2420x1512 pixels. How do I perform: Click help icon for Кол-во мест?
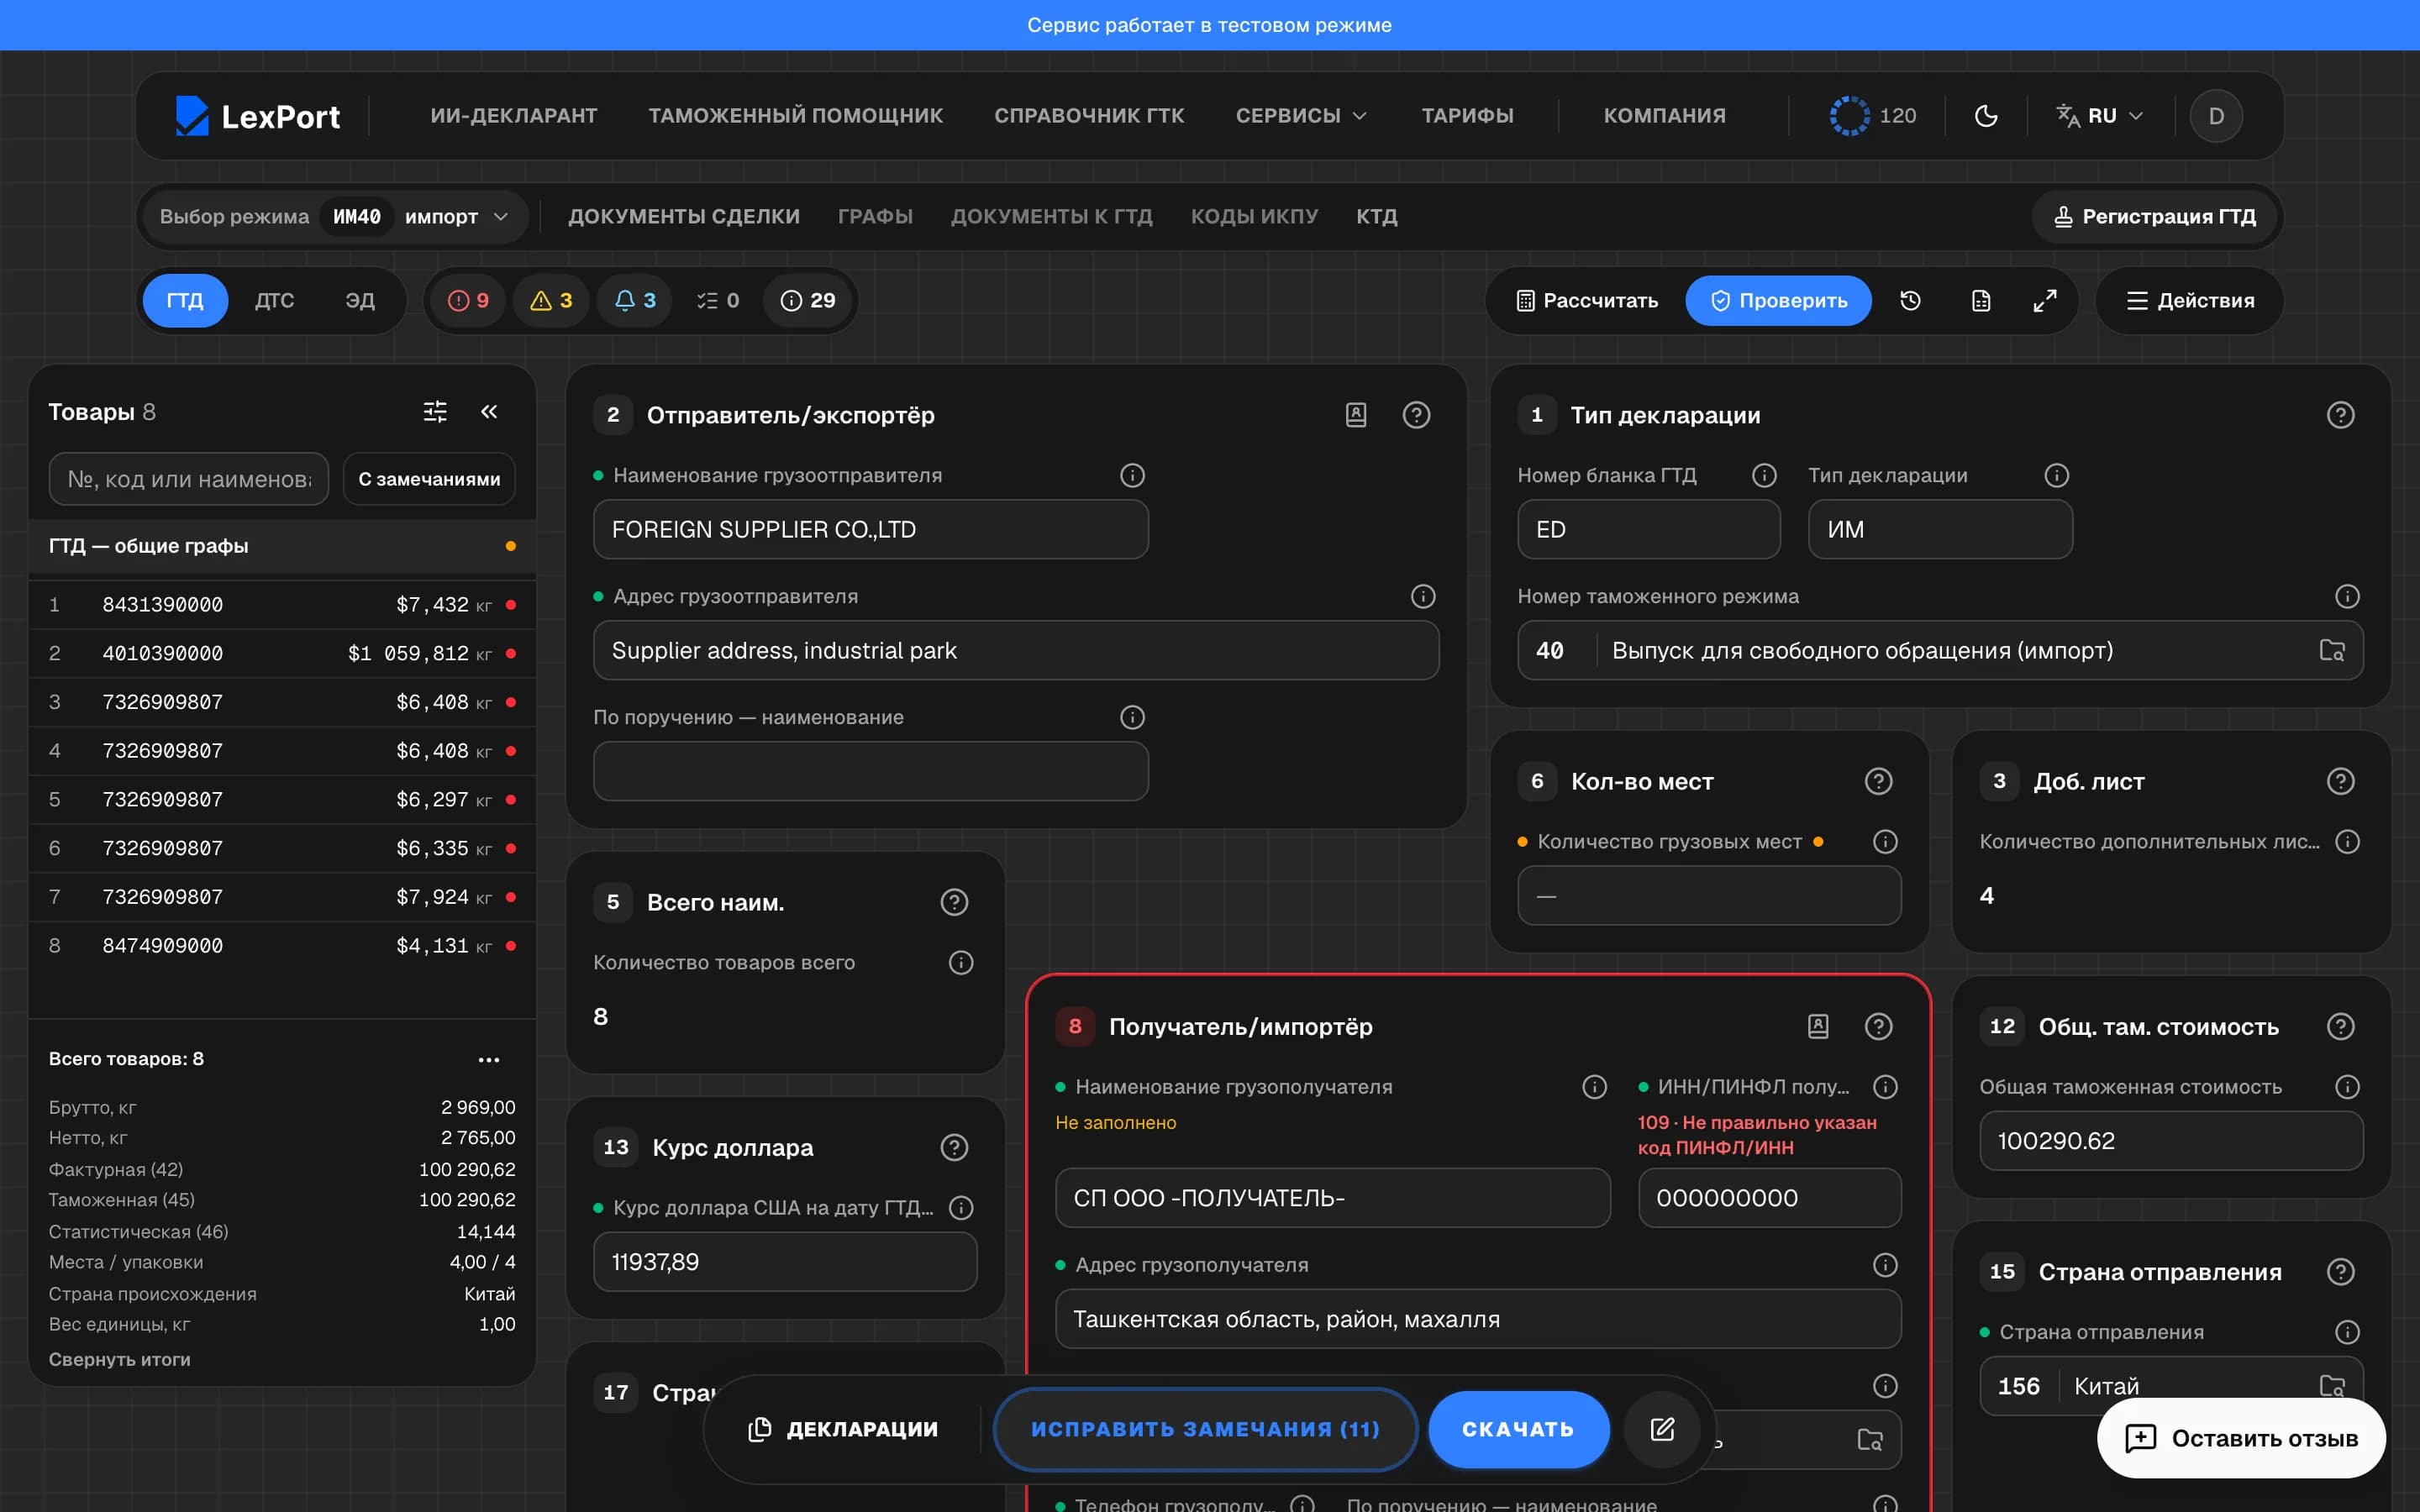[x=1878, y=782]
